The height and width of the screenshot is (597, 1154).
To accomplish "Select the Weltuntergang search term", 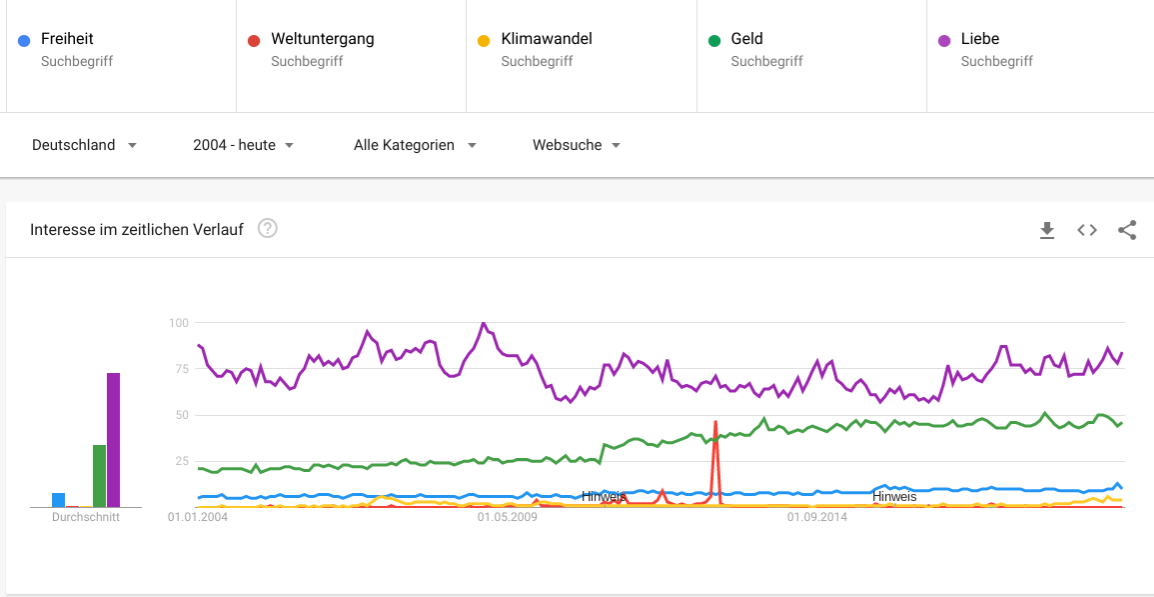I will point(322,39).
